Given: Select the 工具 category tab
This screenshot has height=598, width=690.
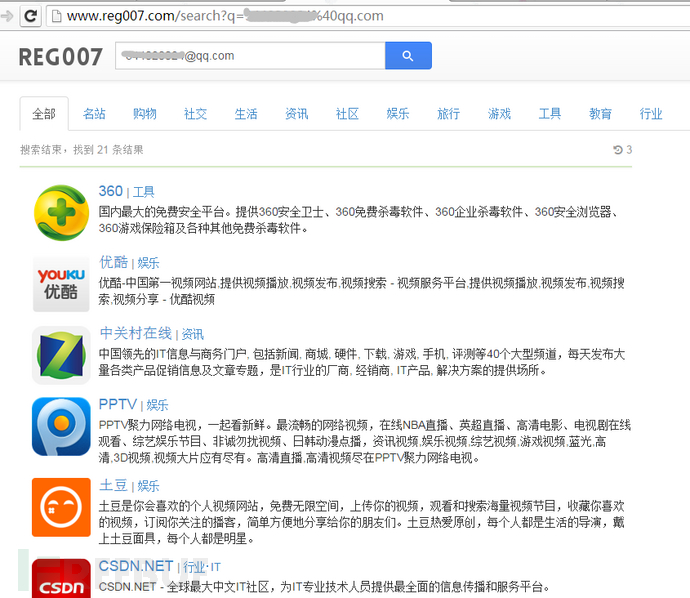Looking at the screenshot, I should 550,114.
